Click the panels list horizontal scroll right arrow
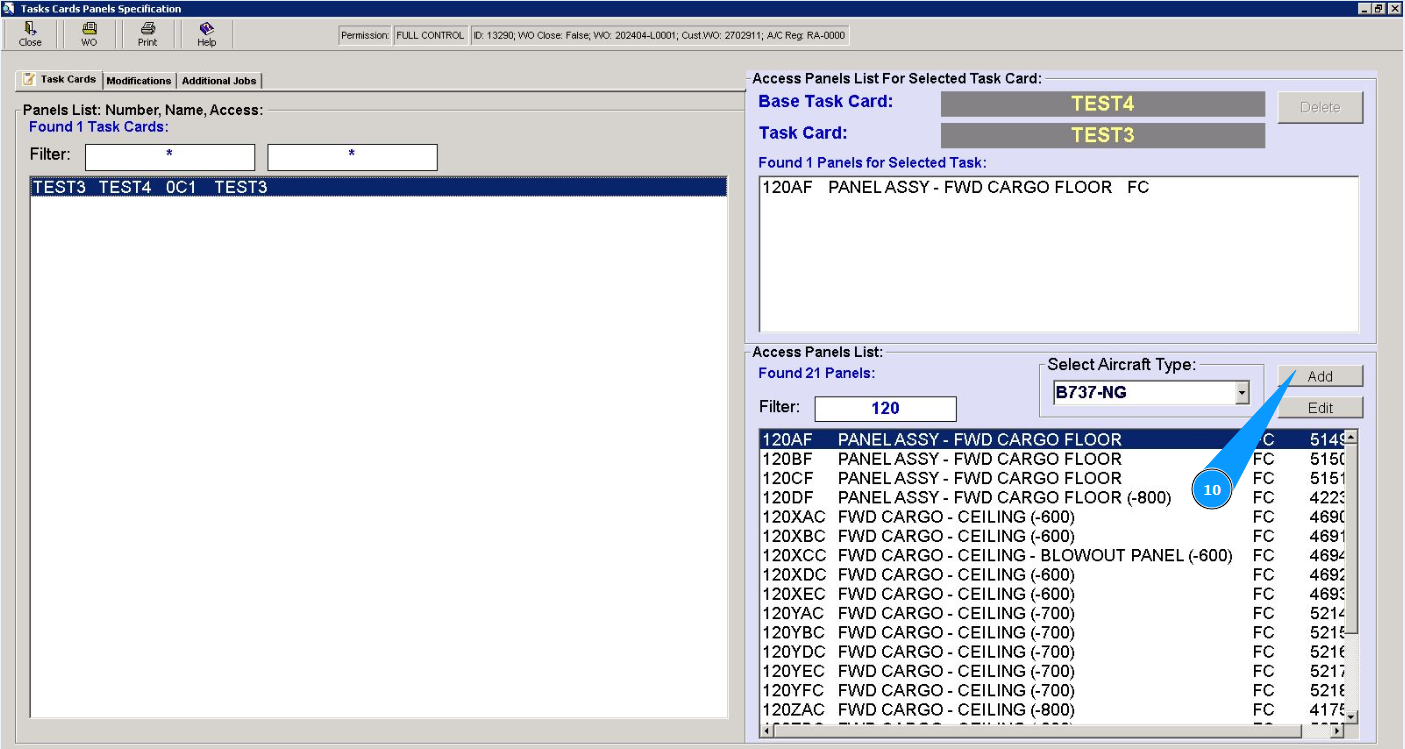The width and height of the screenshot is (1405, 749). [1336, 731]
